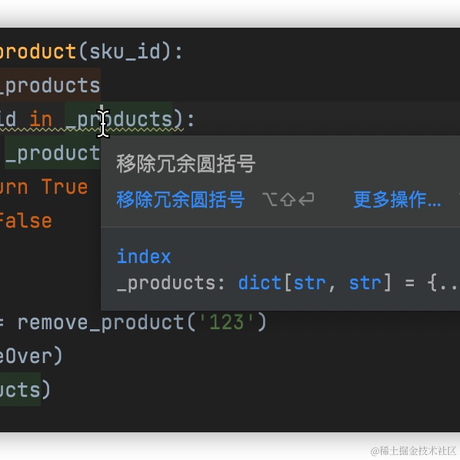Click _products inside the parenthesized condition

[119, 119]
